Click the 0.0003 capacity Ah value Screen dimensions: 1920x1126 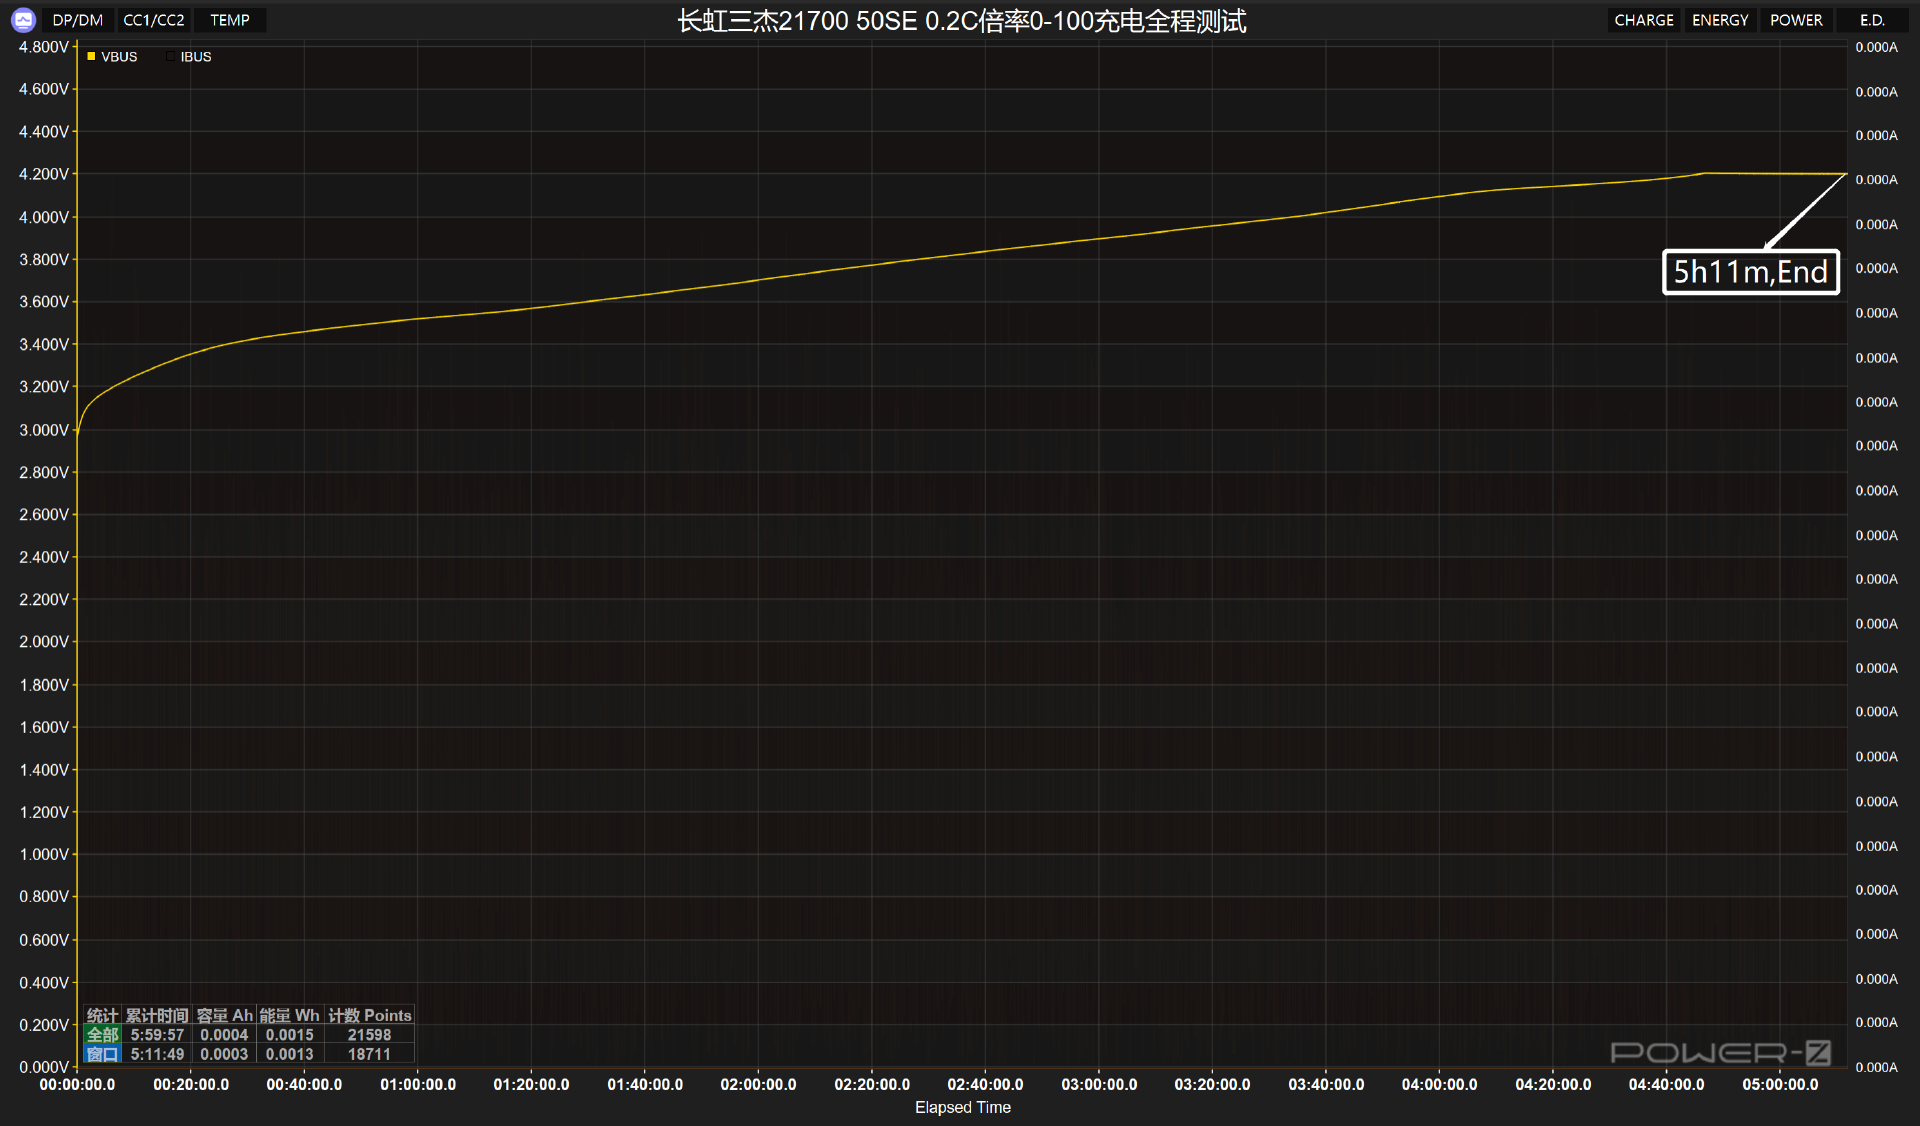point(224,1054)
